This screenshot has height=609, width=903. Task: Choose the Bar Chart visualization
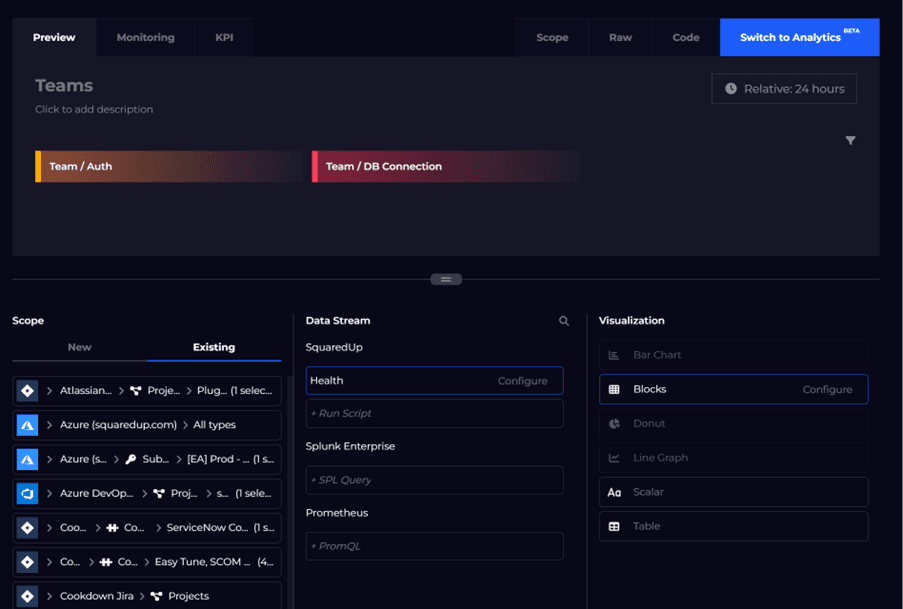coord(733,355)
